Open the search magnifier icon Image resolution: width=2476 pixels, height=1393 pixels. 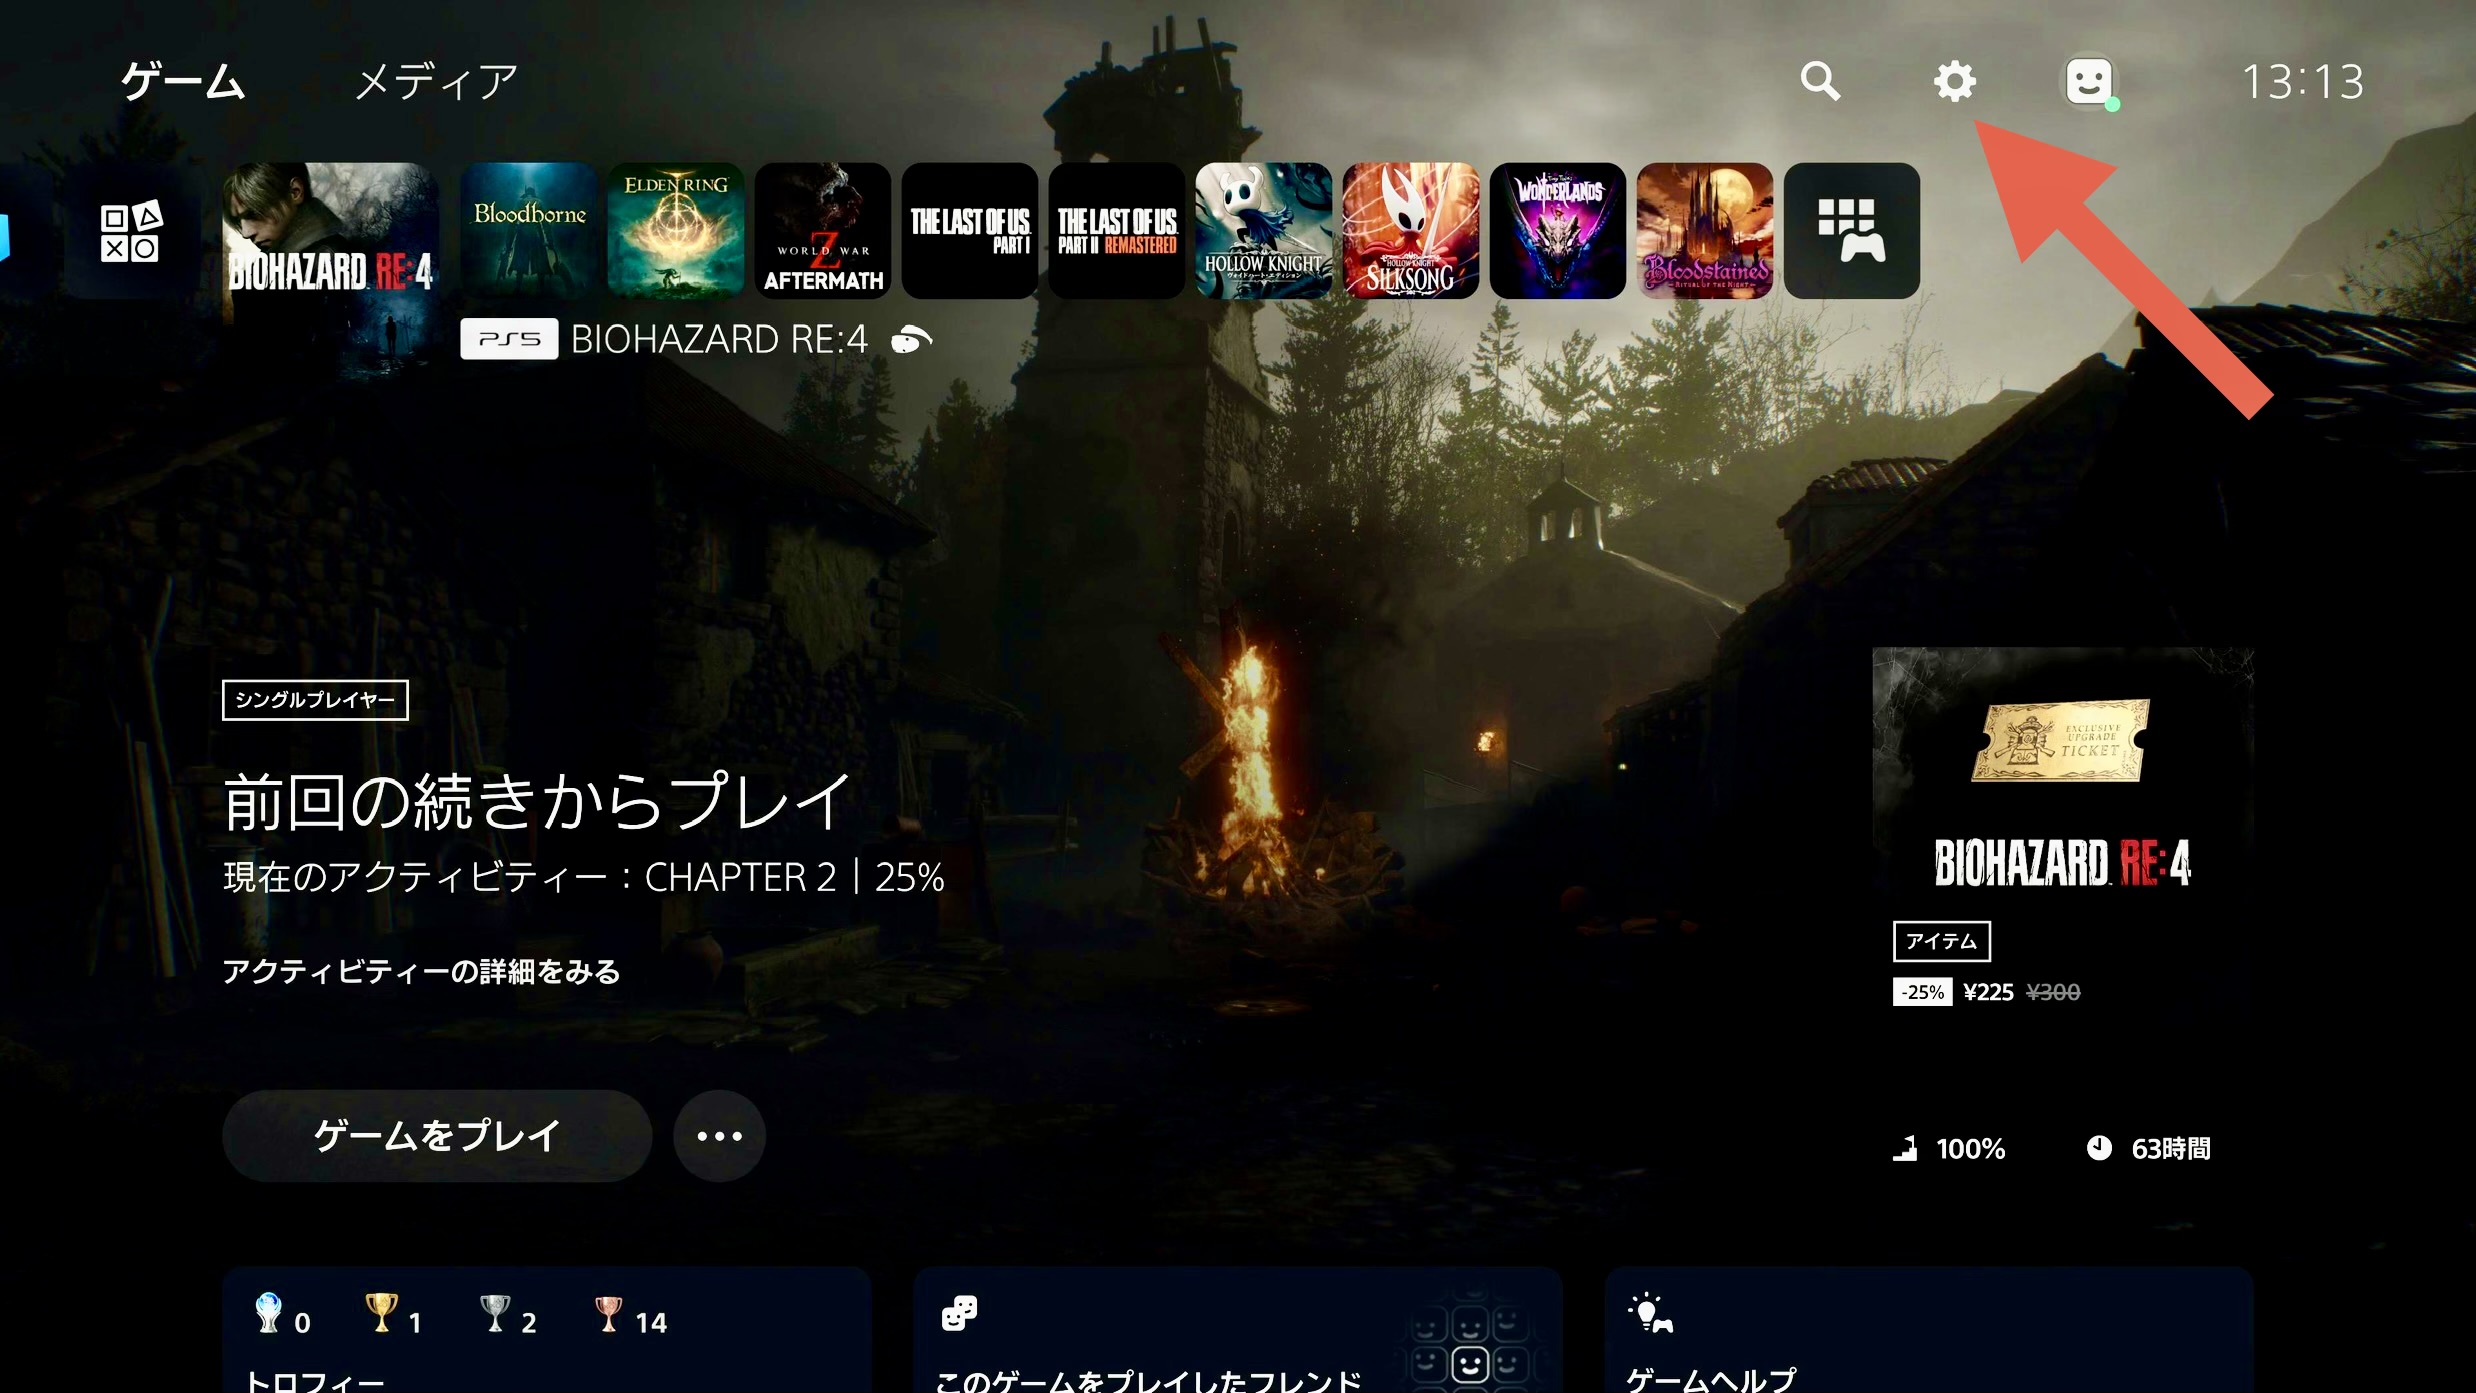[1819, 81]
